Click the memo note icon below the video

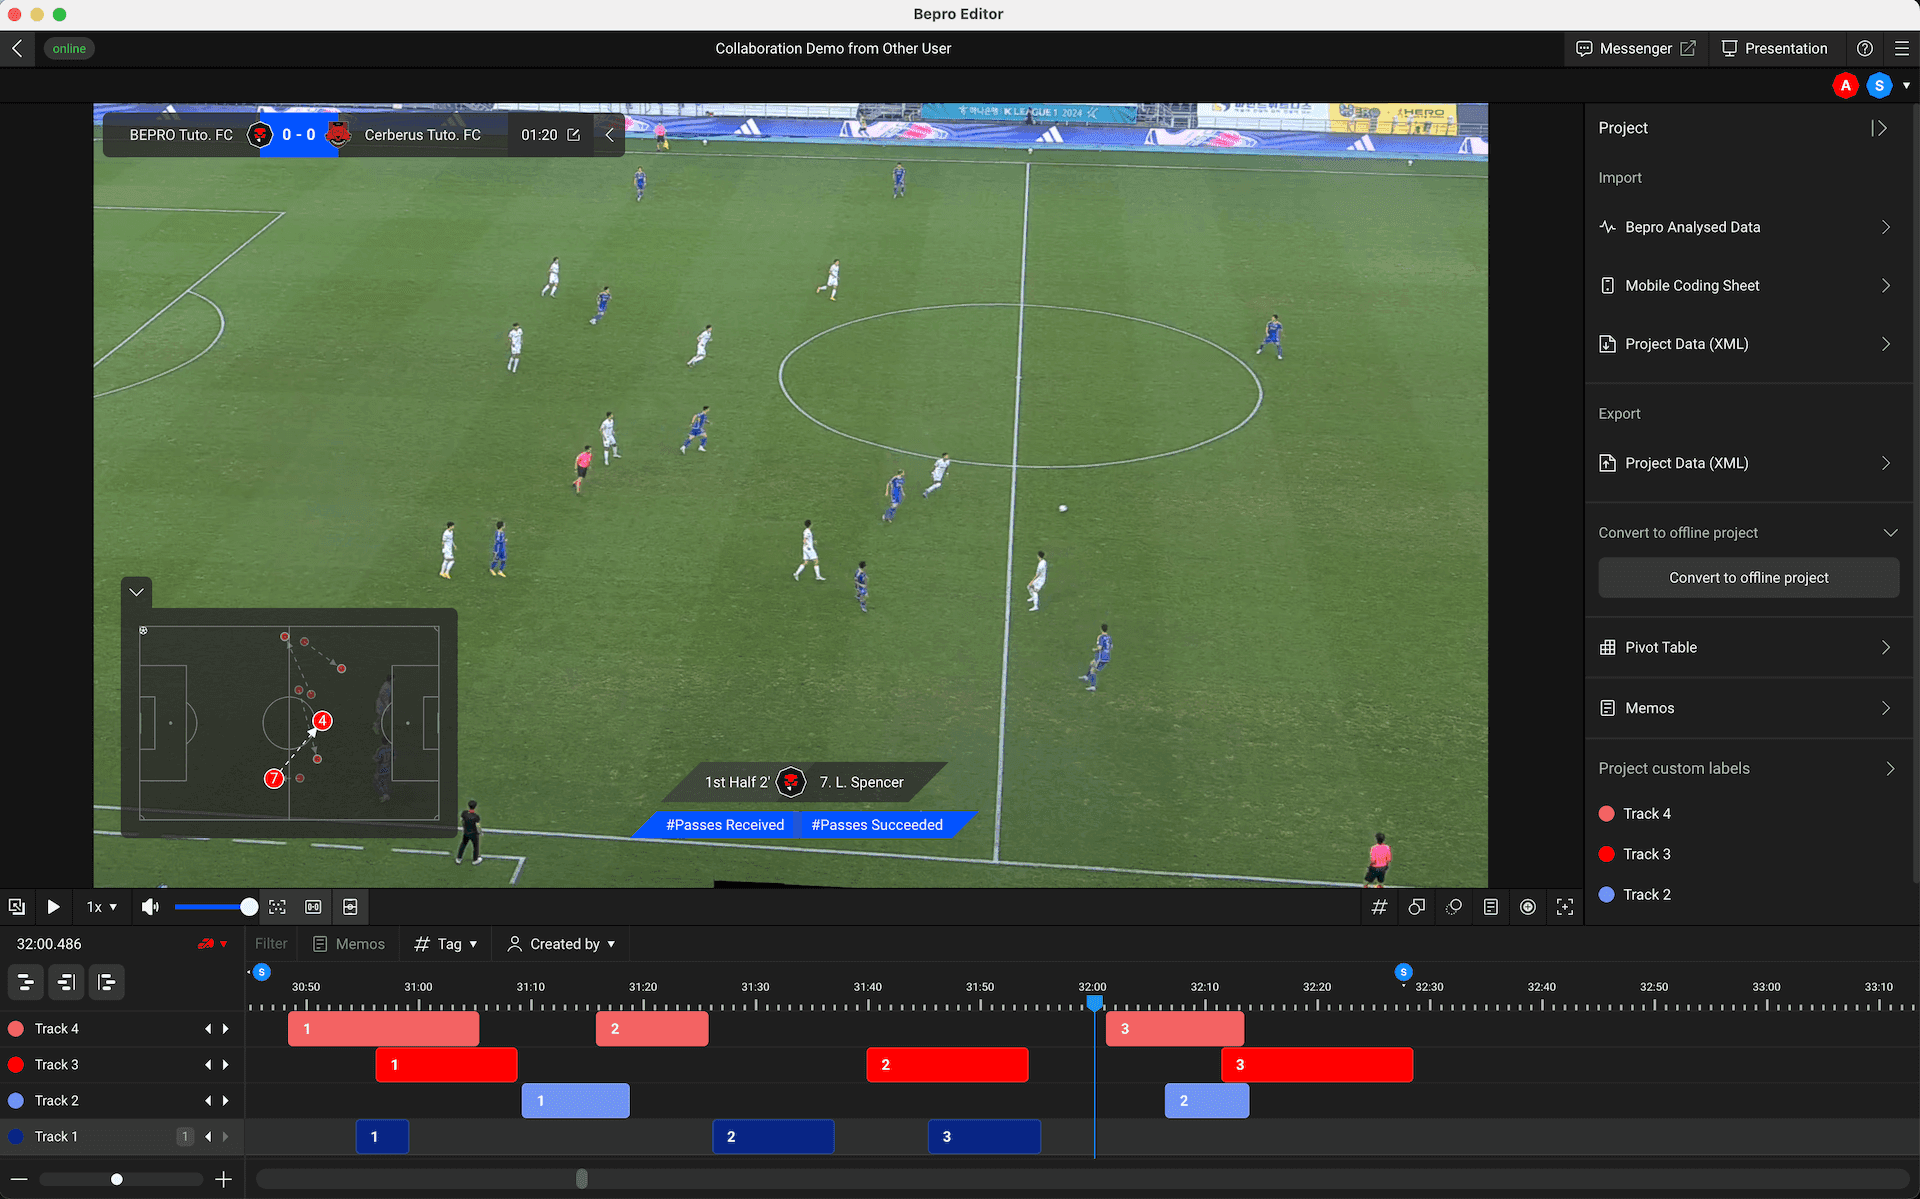click(x=1490, y=907)
